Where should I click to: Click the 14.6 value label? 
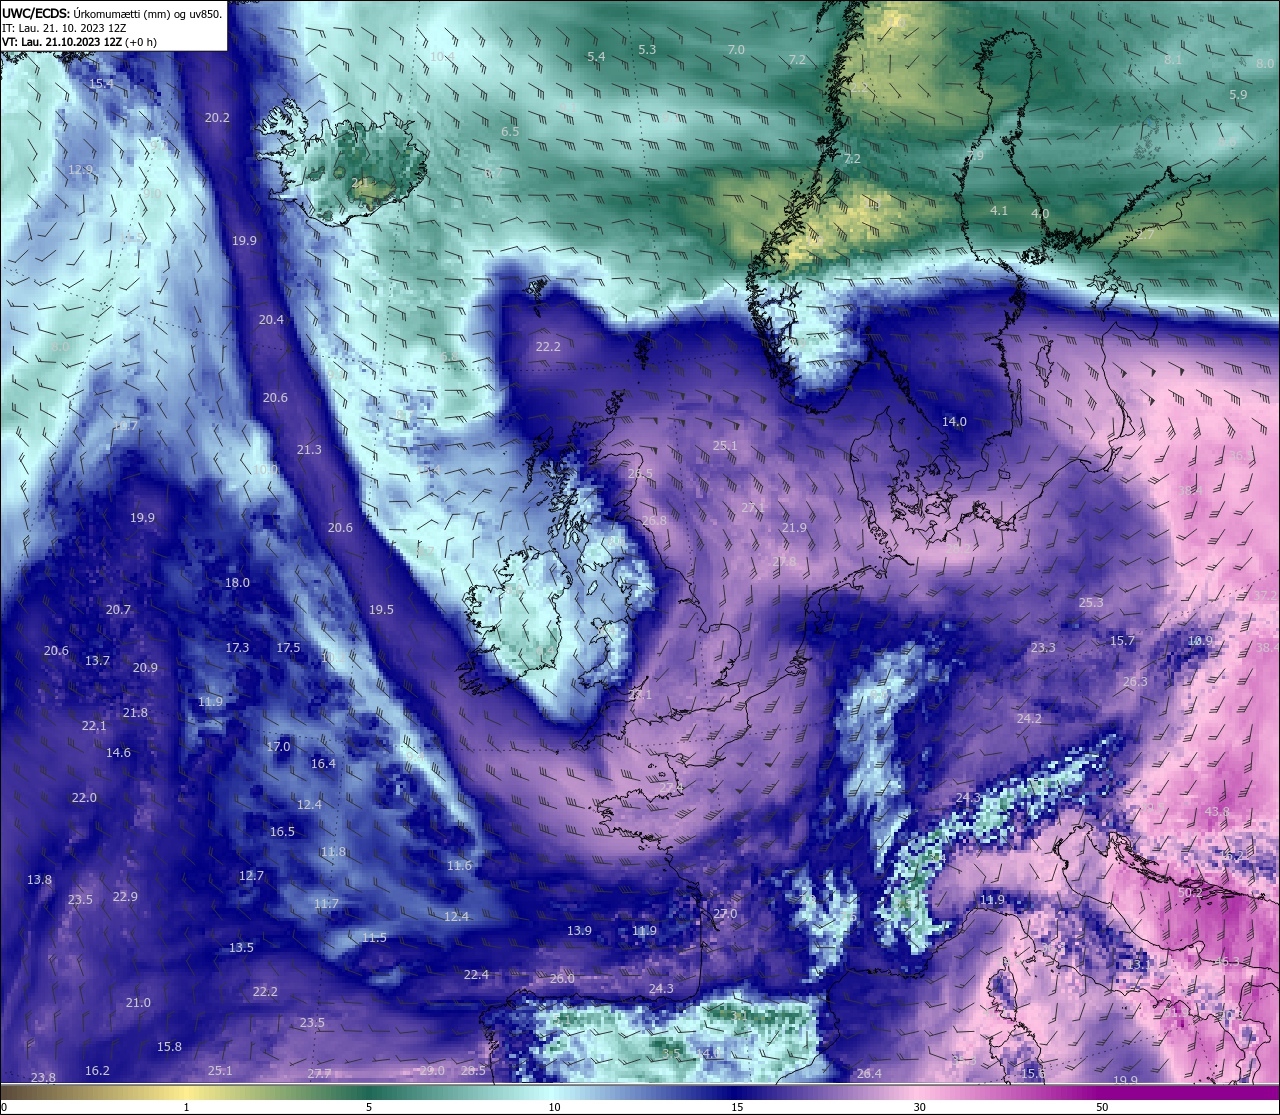tap(118, 753)
